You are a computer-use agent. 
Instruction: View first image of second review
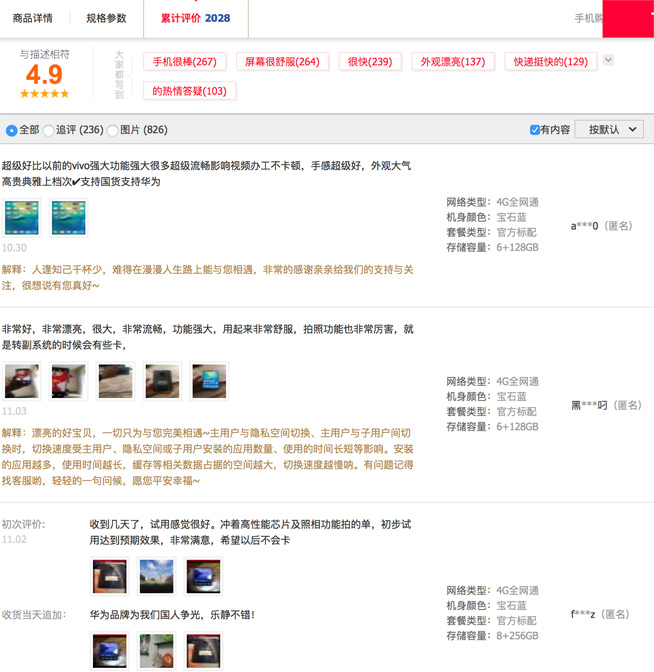pyautogui.click(x=21, y=381)
